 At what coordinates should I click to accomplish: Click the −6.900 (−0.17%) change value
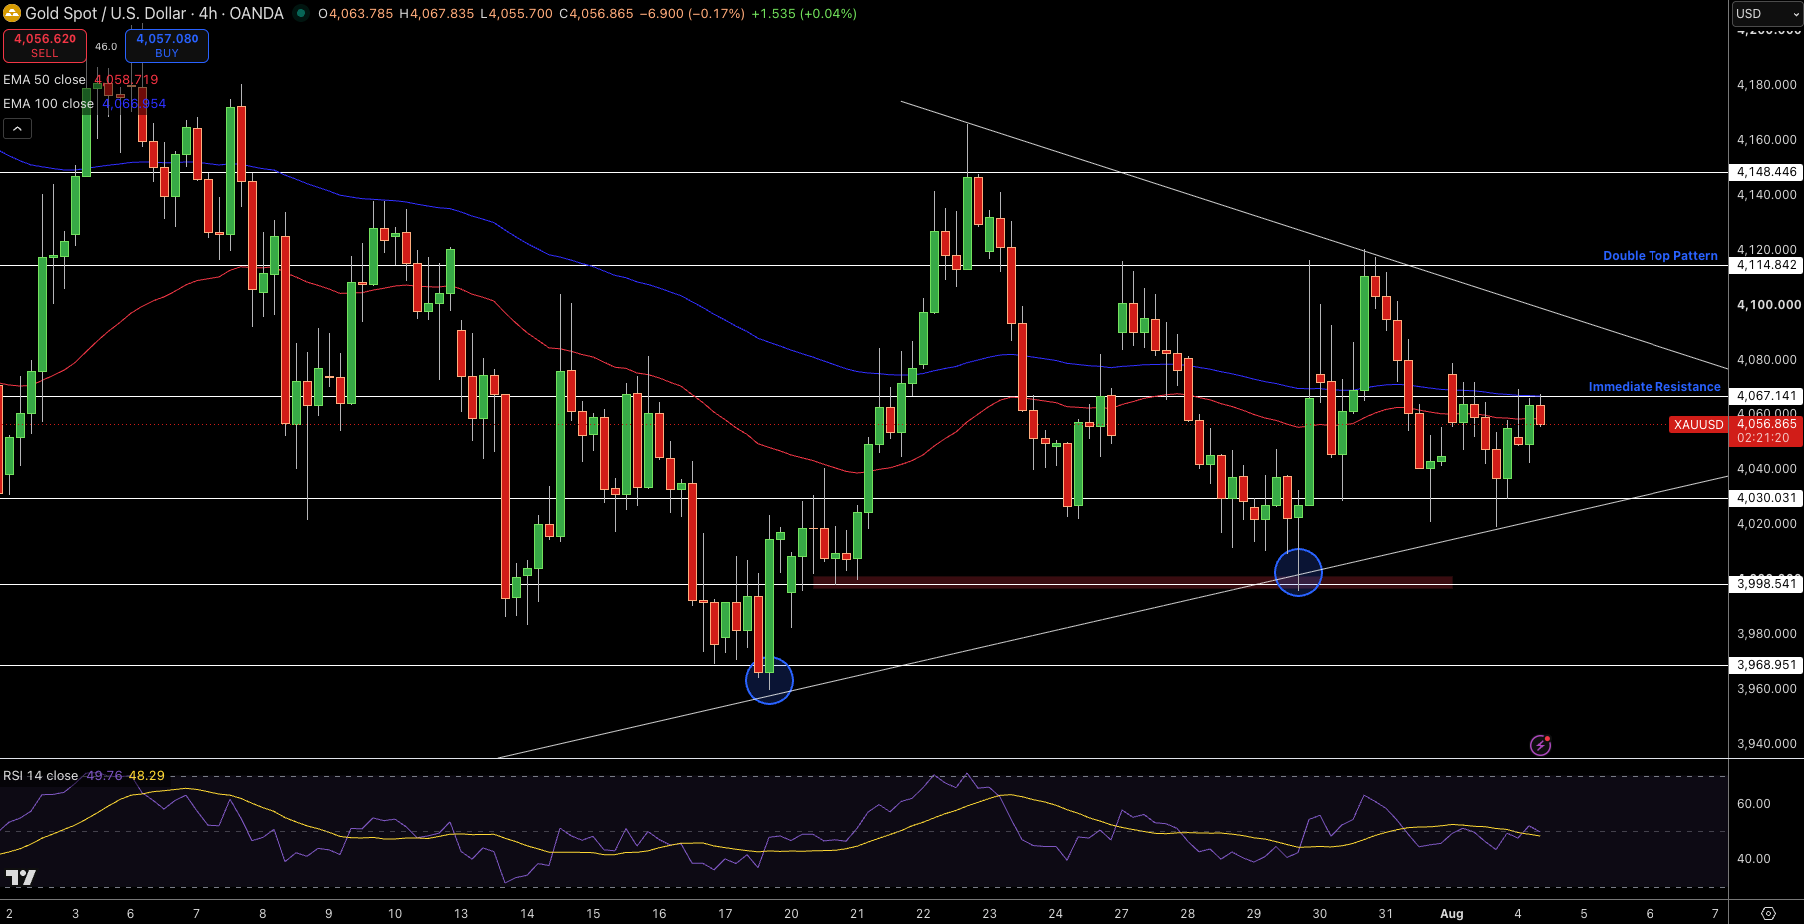(x=692, y=14)
